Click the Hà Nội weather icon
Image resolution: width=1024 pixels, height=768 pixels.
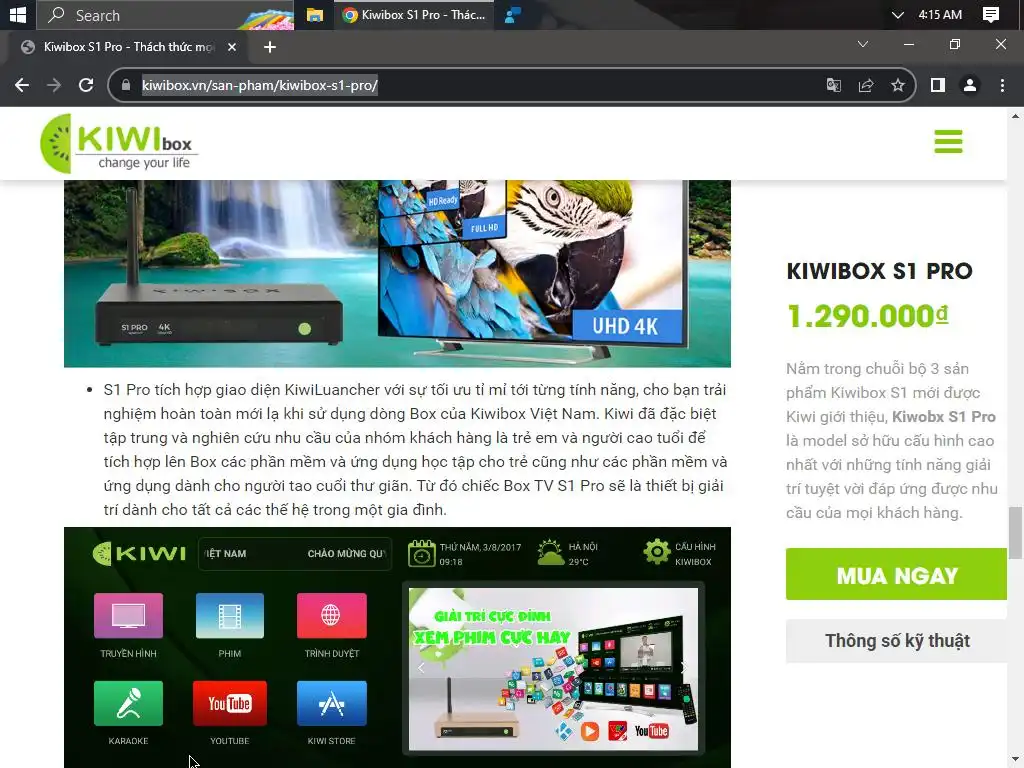tap(550, 552)
